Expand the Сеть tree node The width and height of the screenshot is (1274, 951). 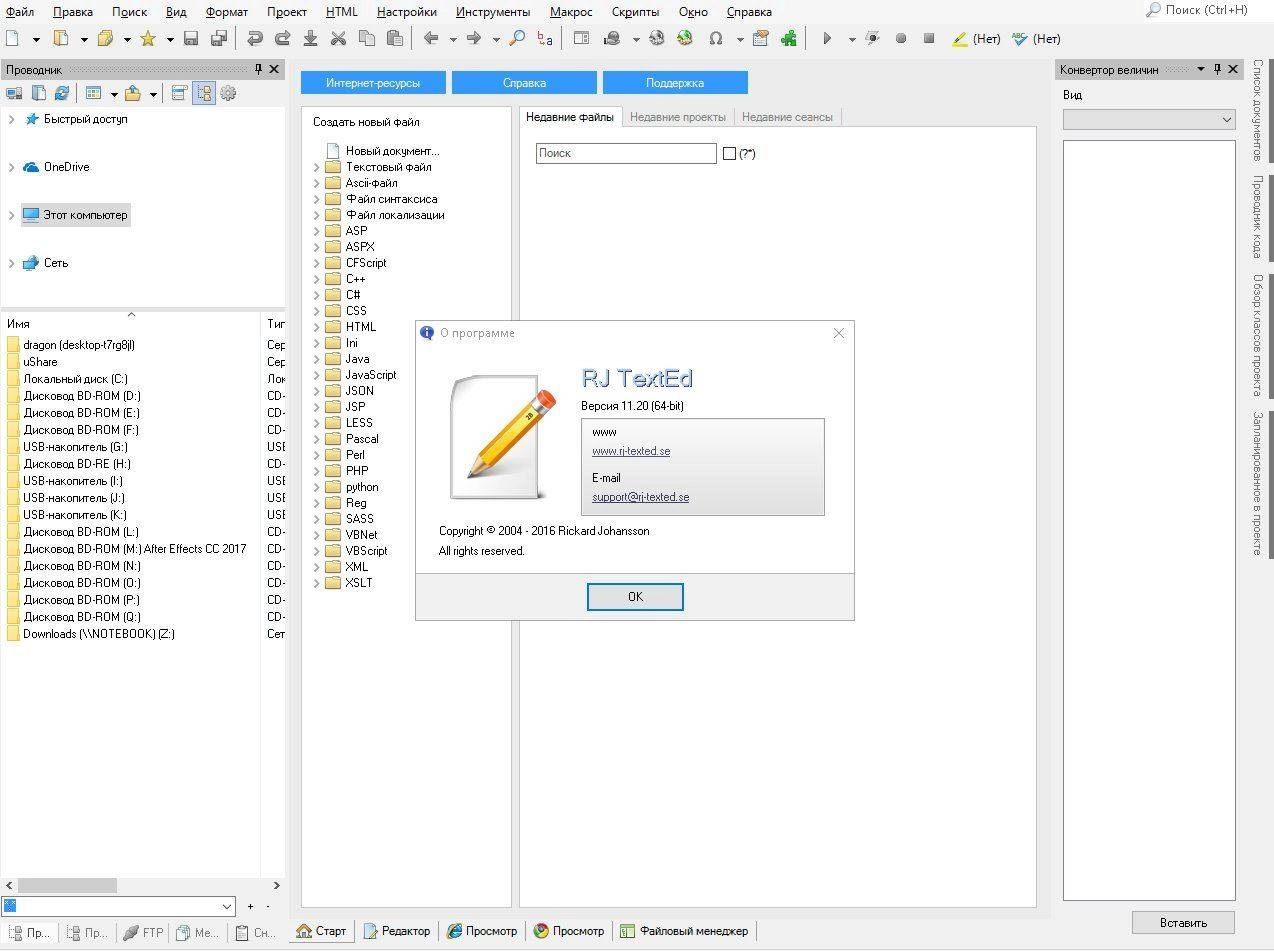pos(11,263)
